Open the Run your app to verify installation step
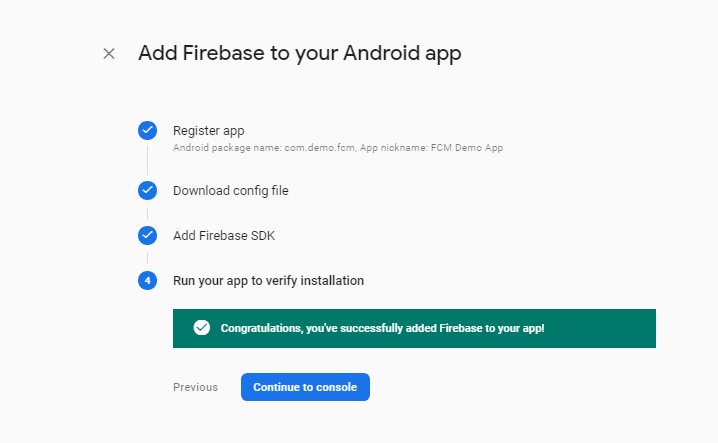This screenshot has width=718, height=443. [x=268, y=280]
